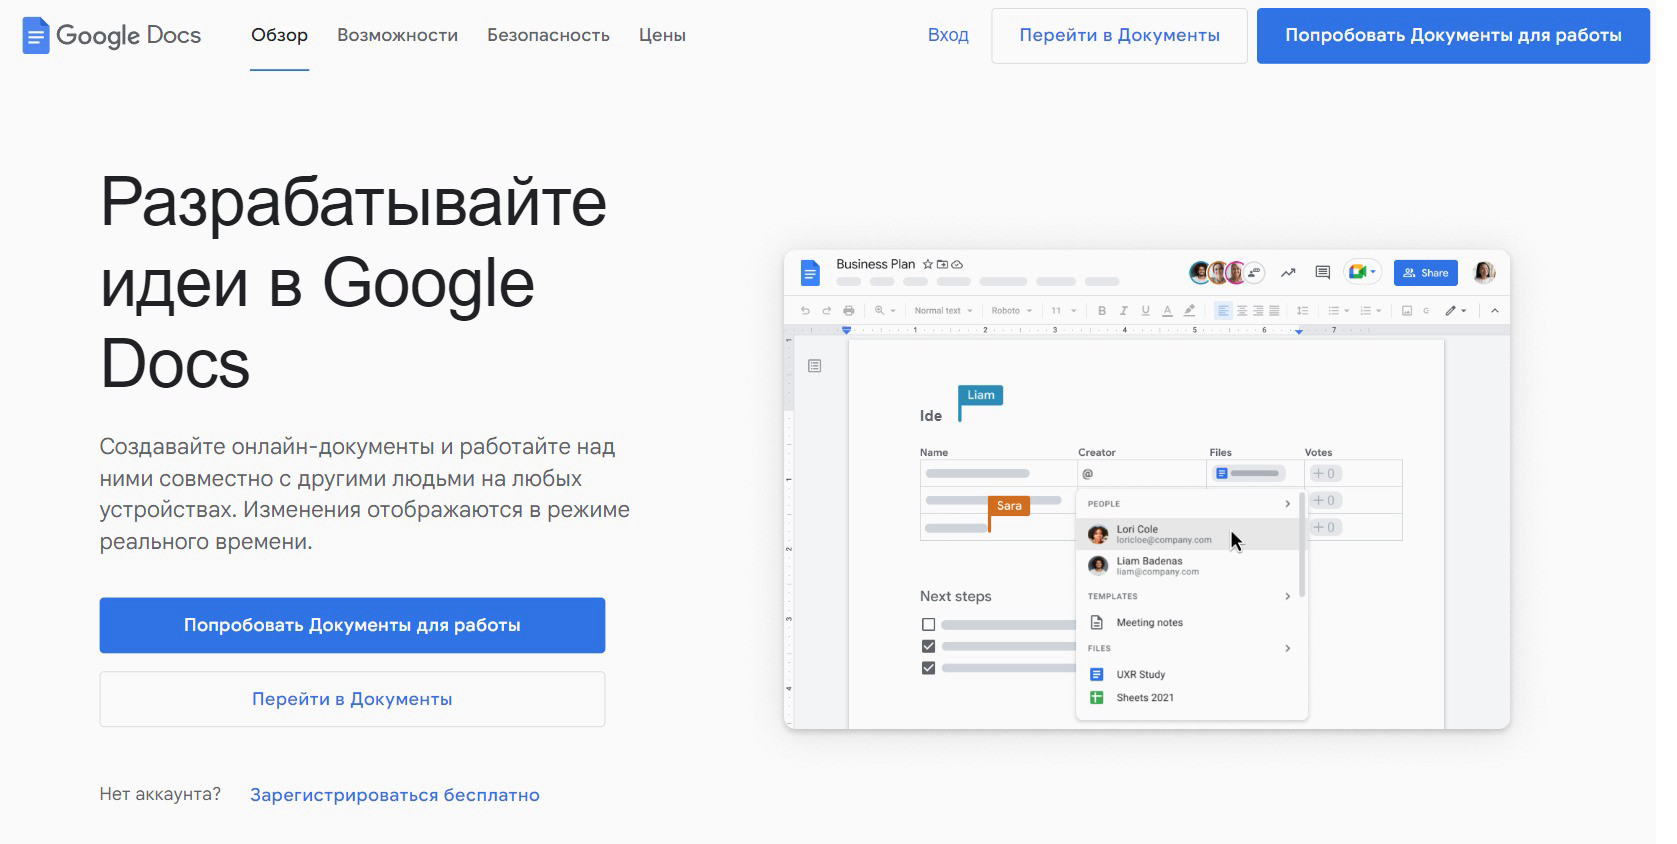Click the Вход sign-in link
Image resolution: width=1677 pixels, height=844 pixels.
click(948, 35)
